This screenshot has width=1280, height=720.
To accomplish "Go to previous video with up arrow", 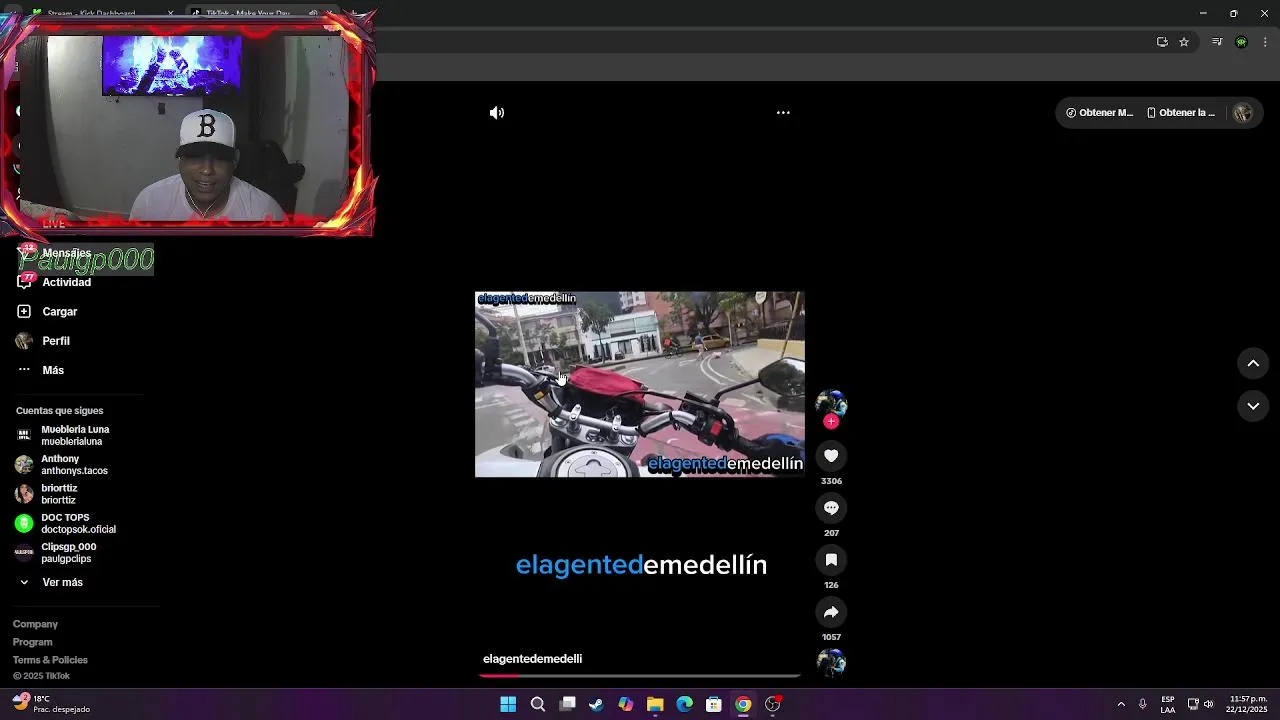I will (1253, 364).
